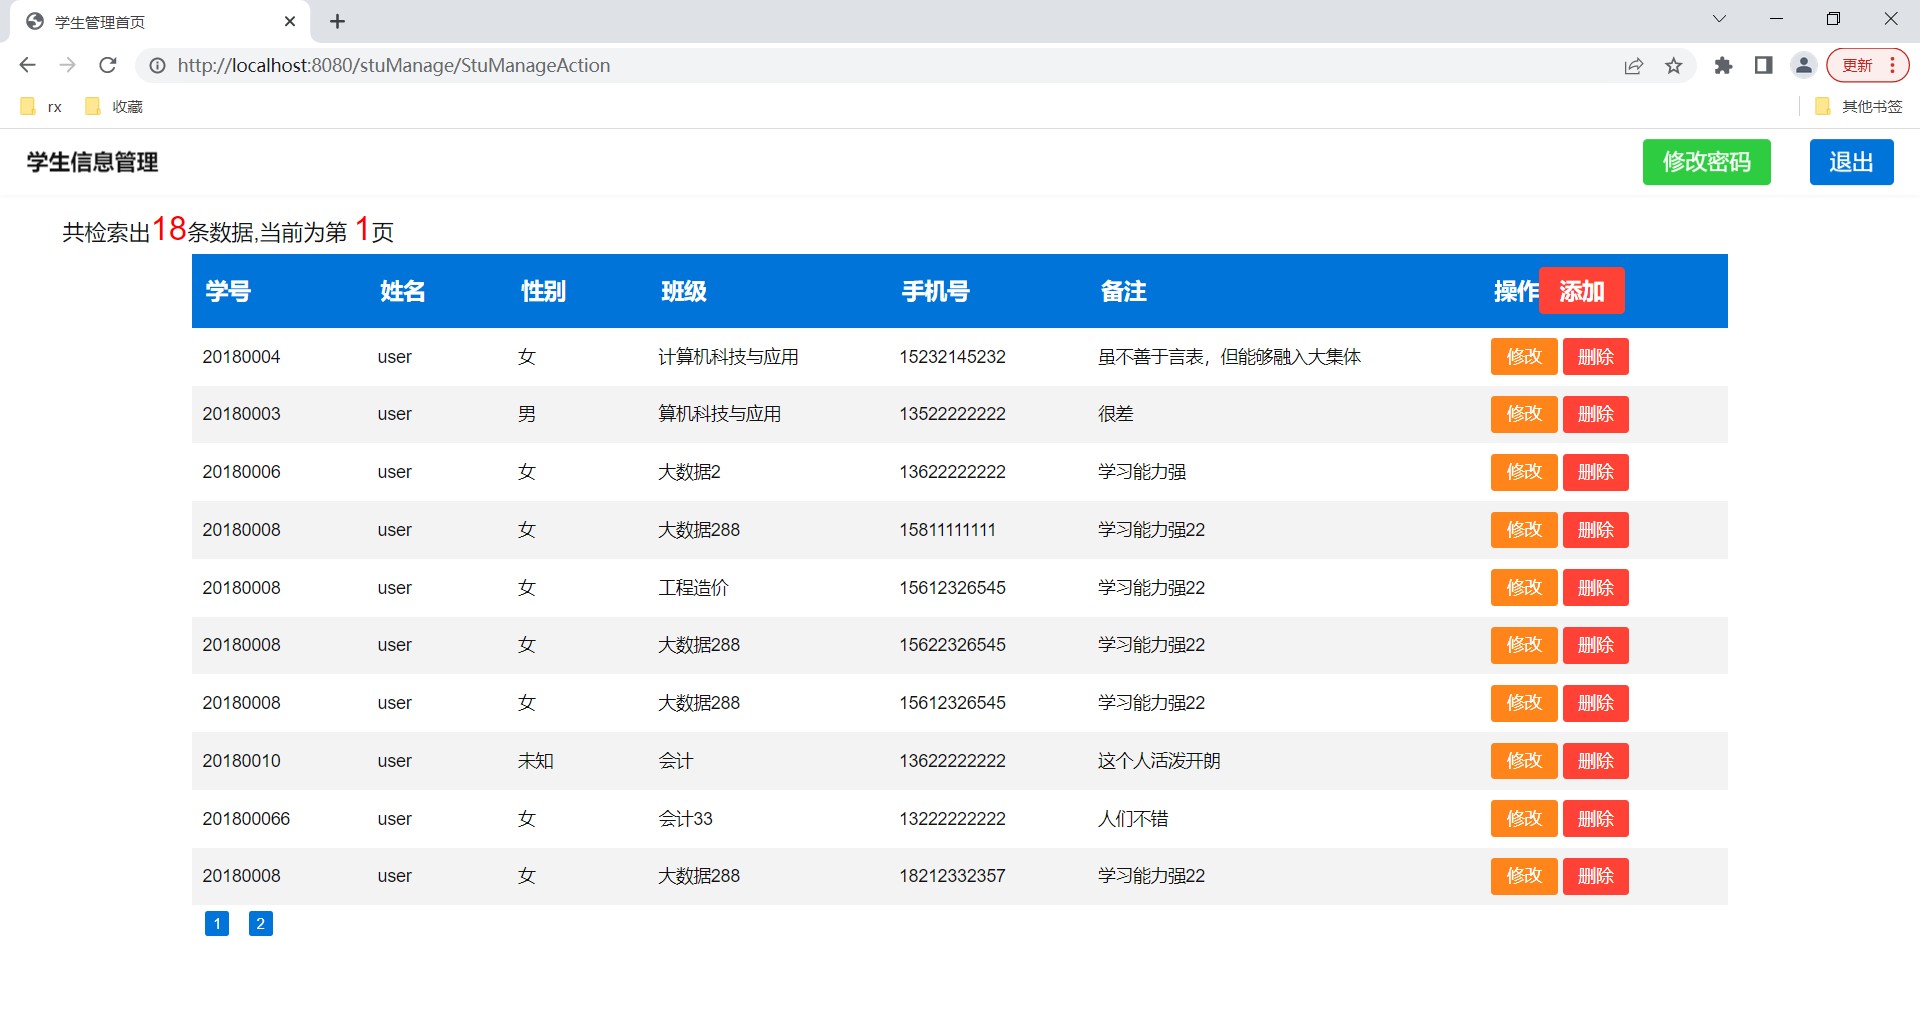1920x1030 pixels.
Task: Click 修改 in the 15811111111 row
Action: point(1524,530)
